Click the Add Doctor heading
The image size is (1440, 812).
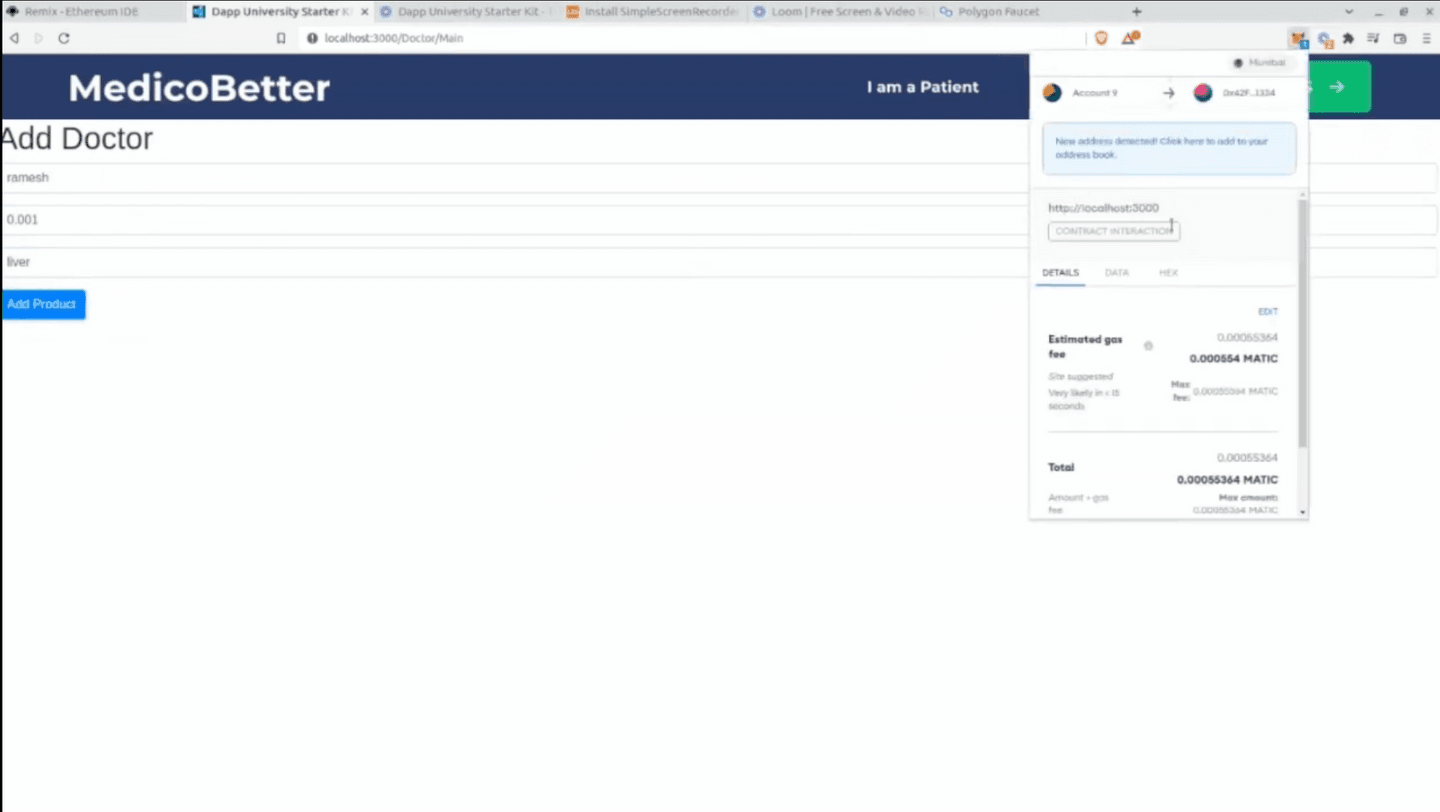pyautogui.click(x=77, y=138)
